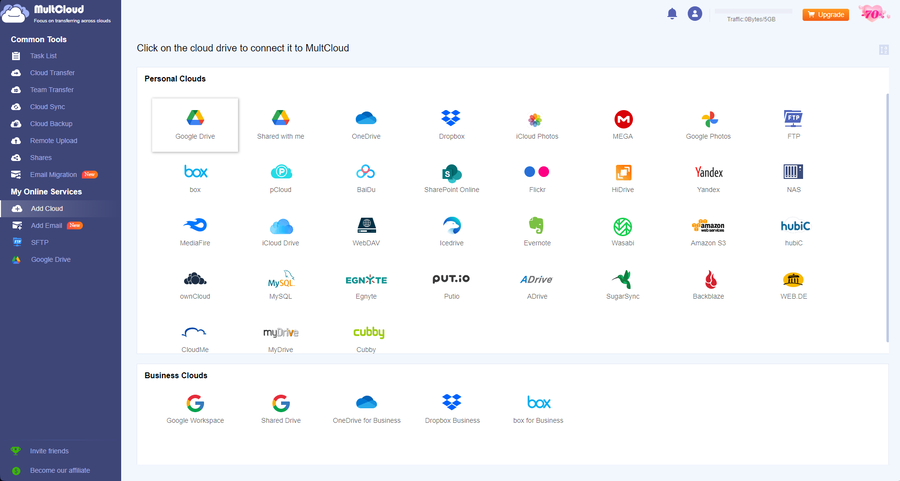The height and width of the screenshot is (481, 900).
Task: Add MyDrive cloud
Action: [x=281, y=339]
